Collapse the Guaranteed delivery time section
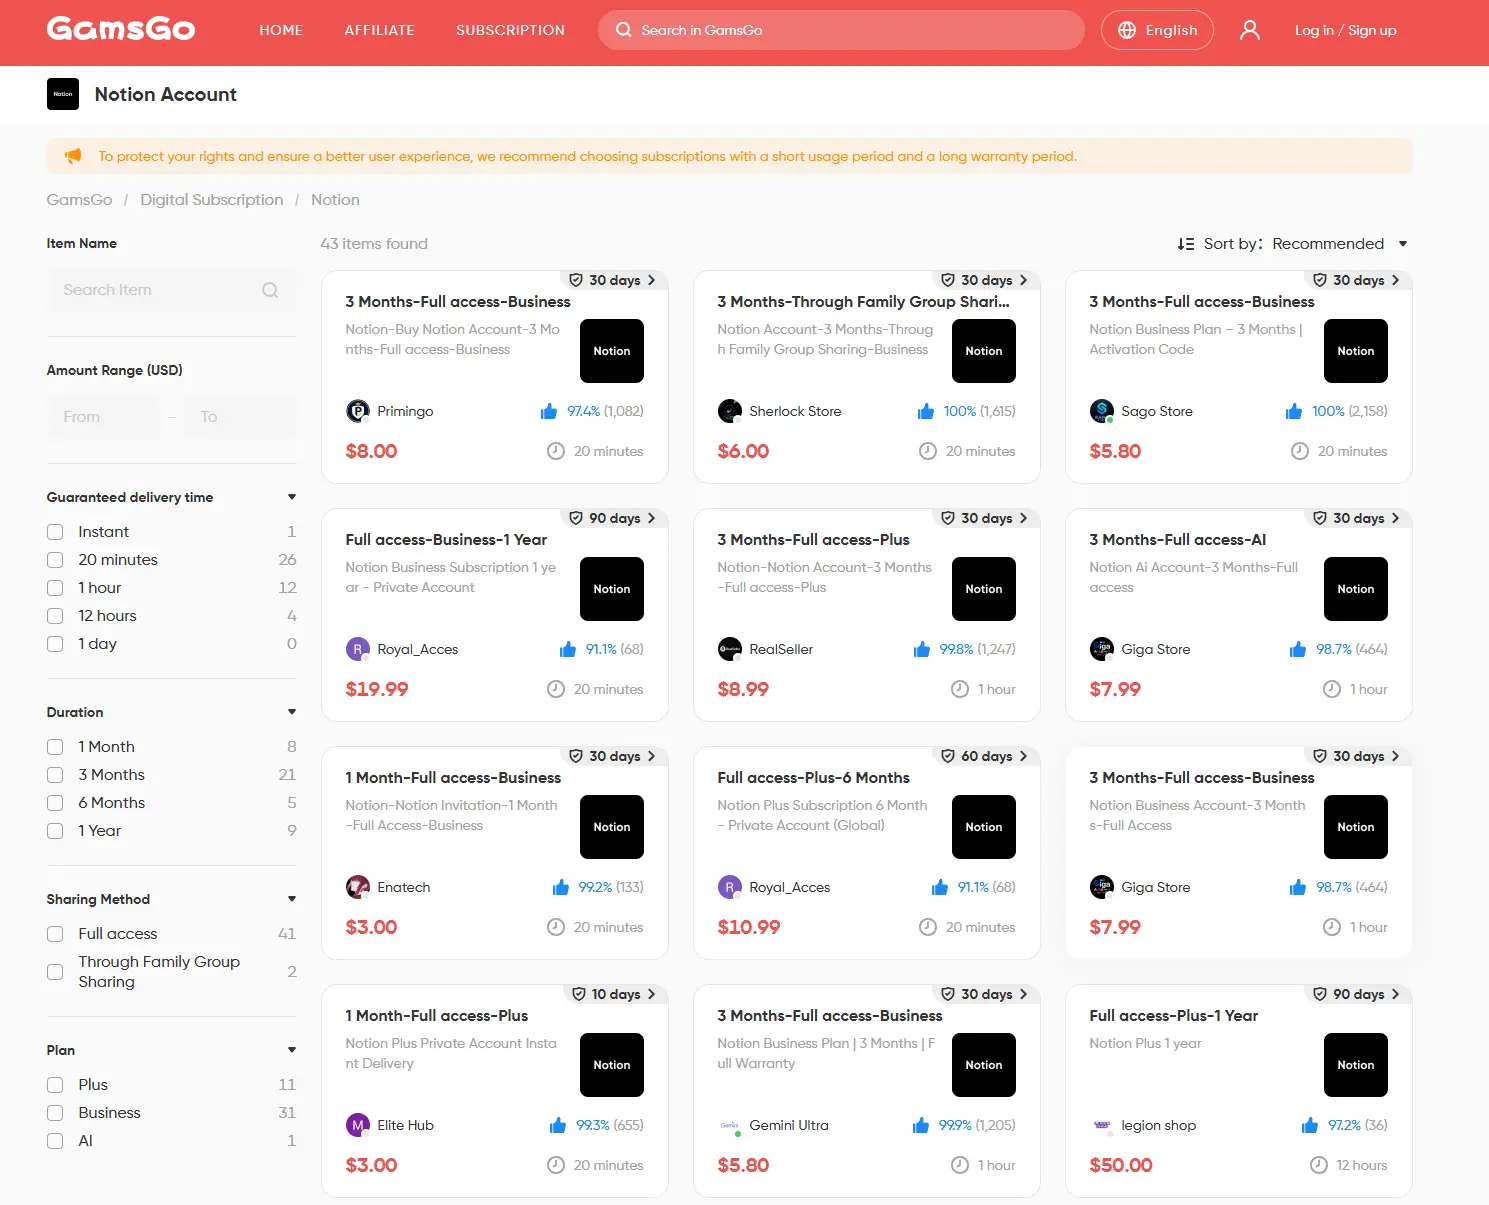The width and height of the screenshot is (1489, 1205). click(292, 497)
